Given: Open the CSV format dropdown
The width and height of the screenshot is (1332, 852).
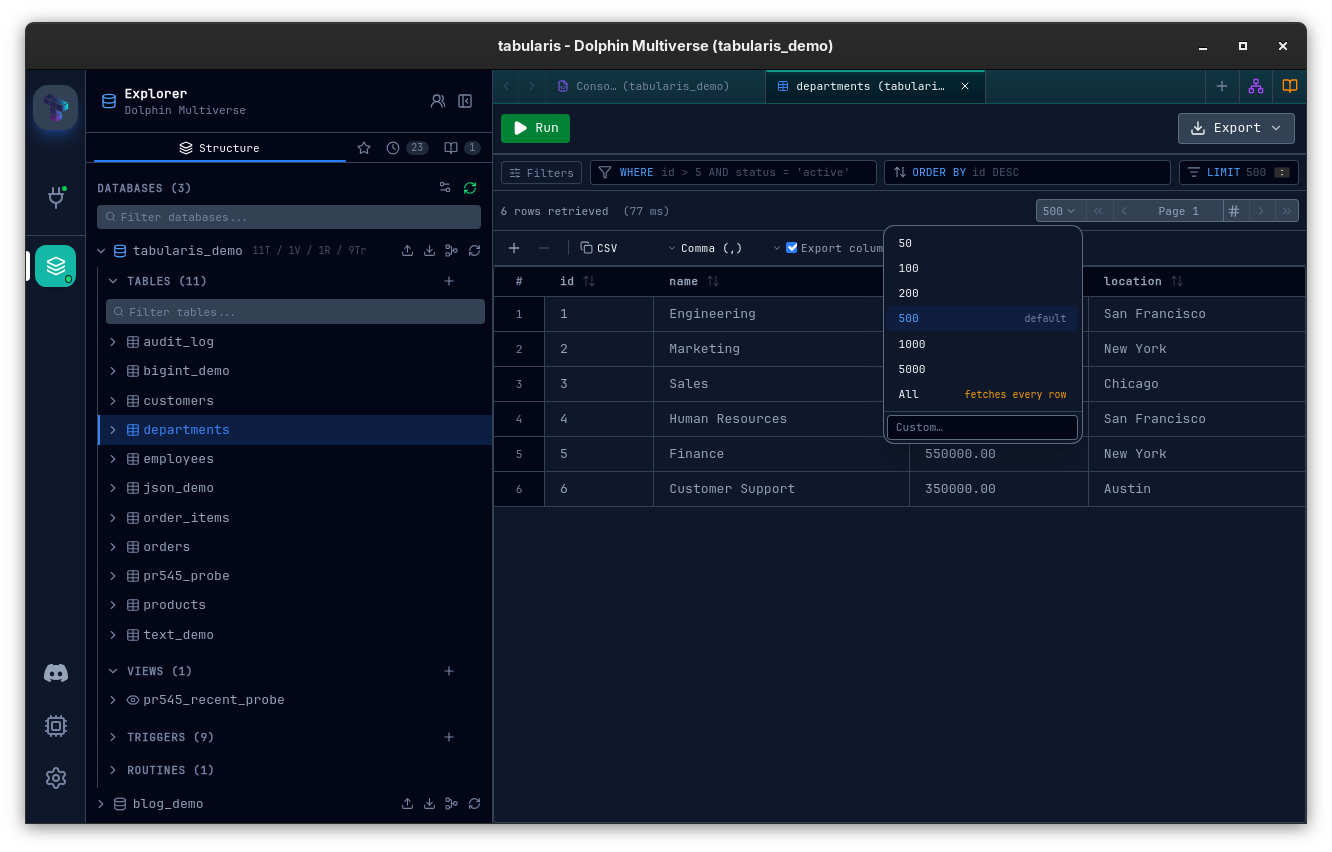Looking at the screenshot, I should 627,248.
